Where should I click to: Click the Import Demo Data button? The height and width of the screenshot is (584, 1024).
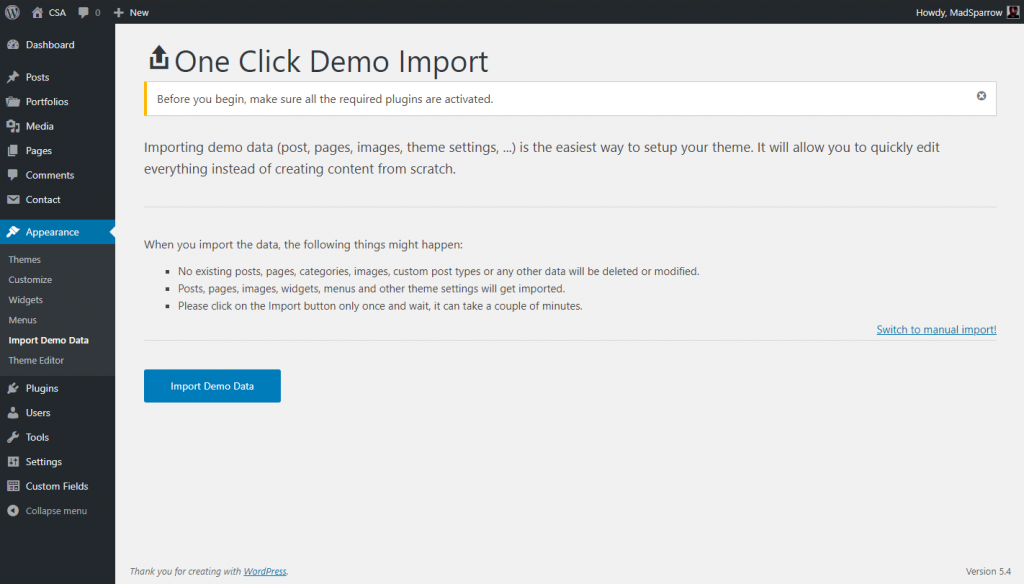pyautogui.click(x=212, y=385)
